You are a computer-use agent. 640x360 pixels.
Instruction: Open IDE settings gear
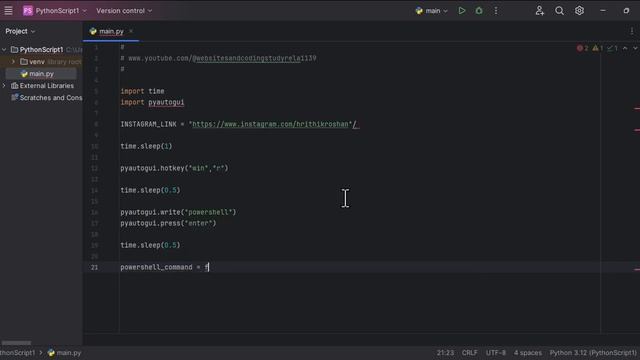[x=579, y=11]
